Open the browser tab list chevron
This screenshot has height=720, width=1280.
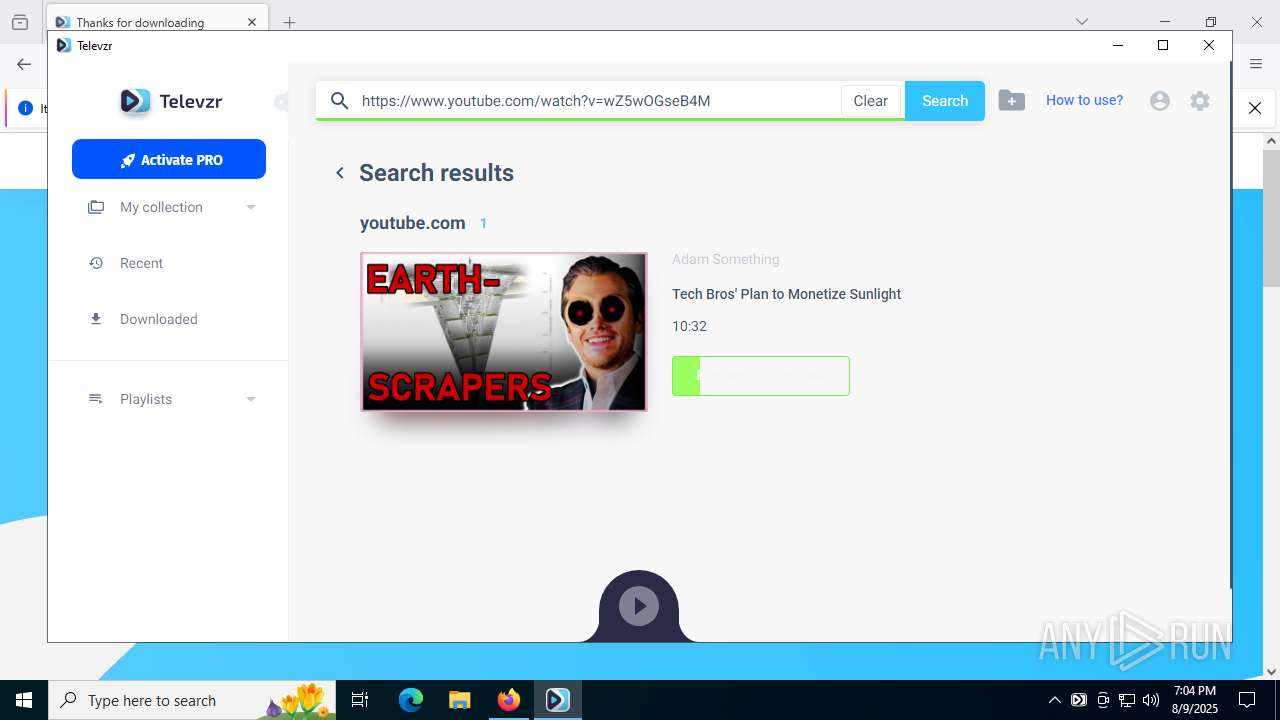click(1082, 22)
